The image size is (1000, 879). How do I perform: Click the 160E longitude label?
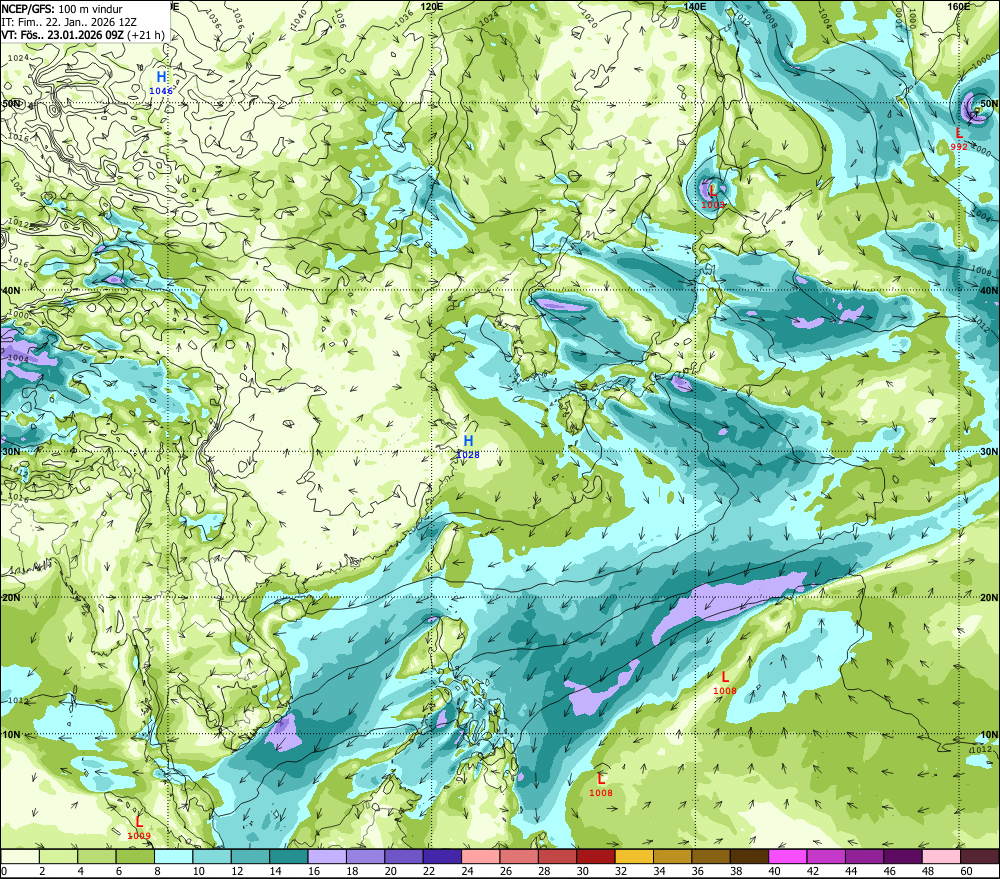959,6
